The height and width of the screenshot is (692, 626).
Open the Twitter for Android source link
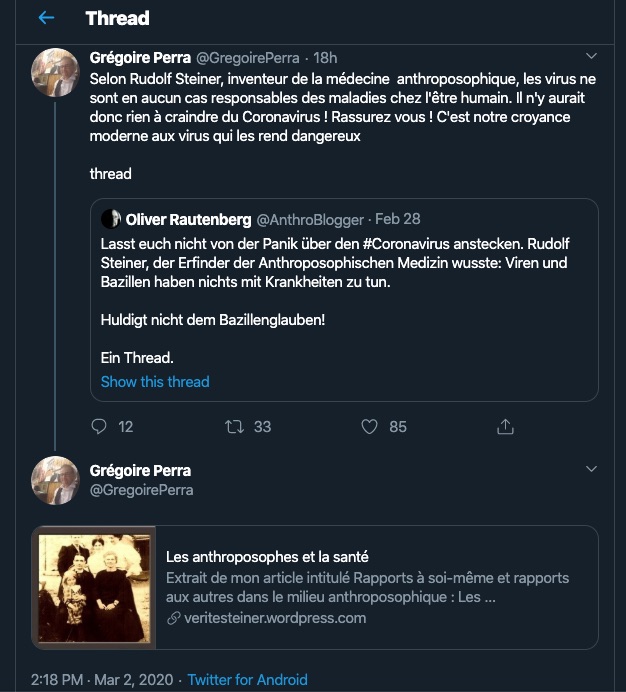coord(247,680)
